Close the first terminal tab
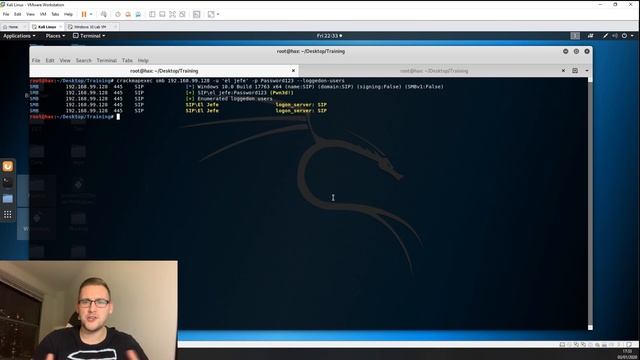 coord(293,71)
